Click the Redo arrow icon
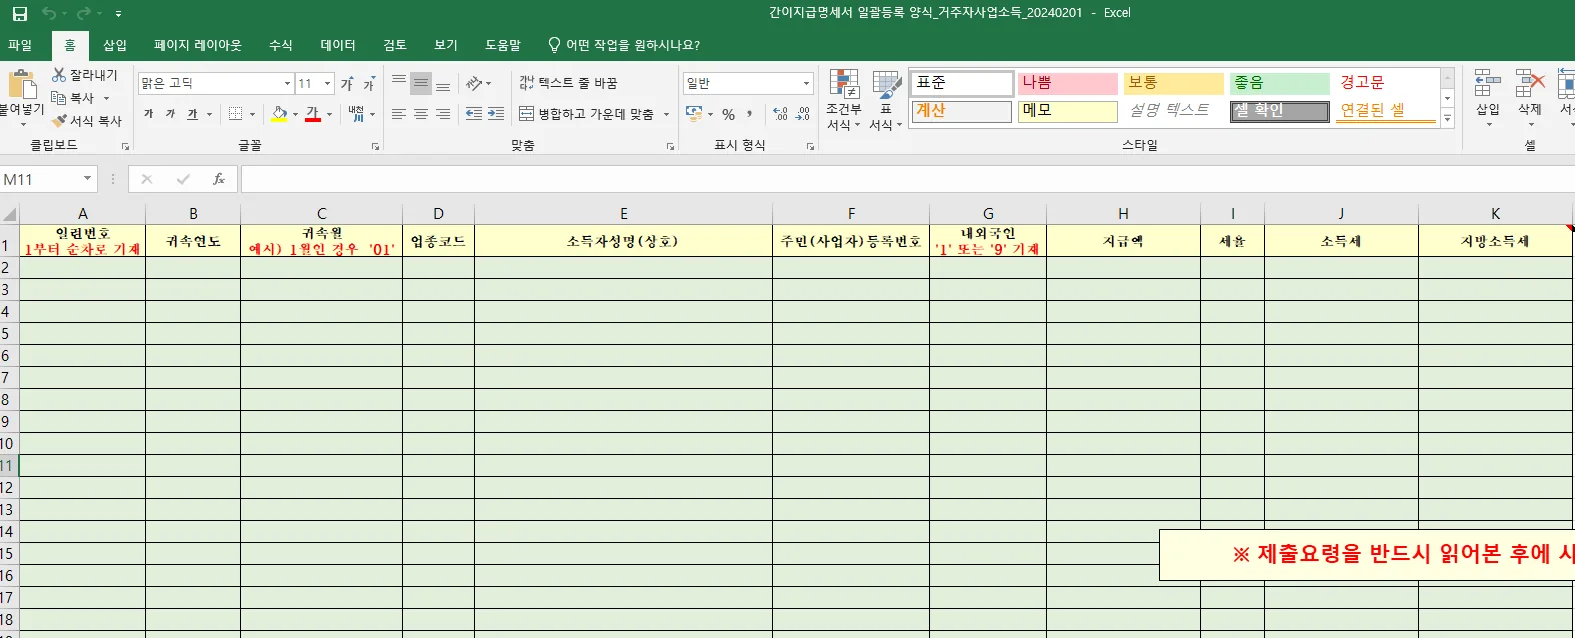 click(84, 14)
